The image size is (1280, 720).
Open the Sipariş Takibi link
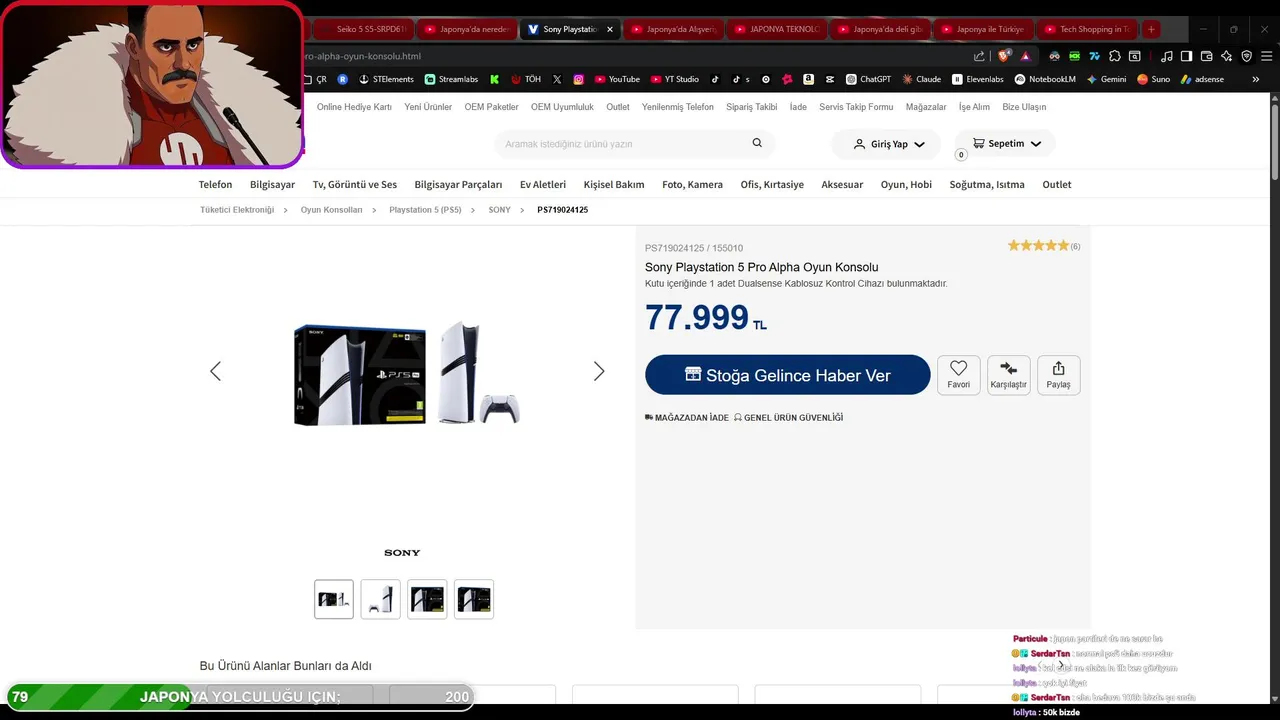(x=751, y=107)
